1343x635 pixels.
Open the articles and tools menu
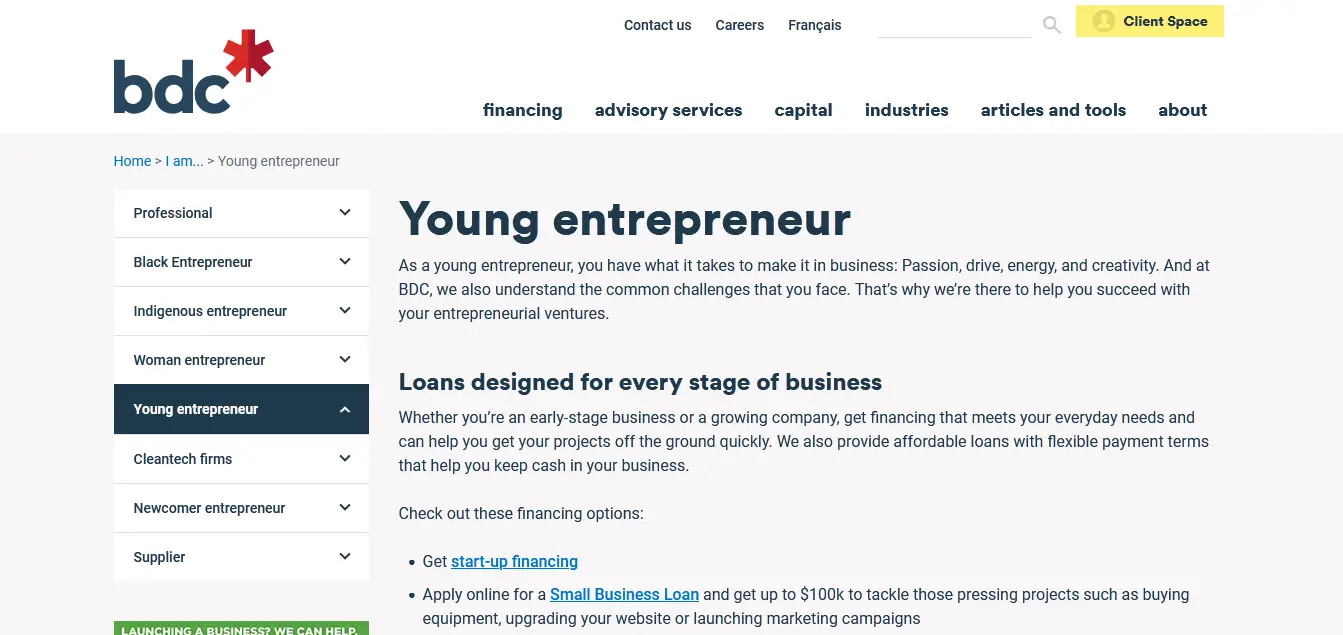[1053, 110]
